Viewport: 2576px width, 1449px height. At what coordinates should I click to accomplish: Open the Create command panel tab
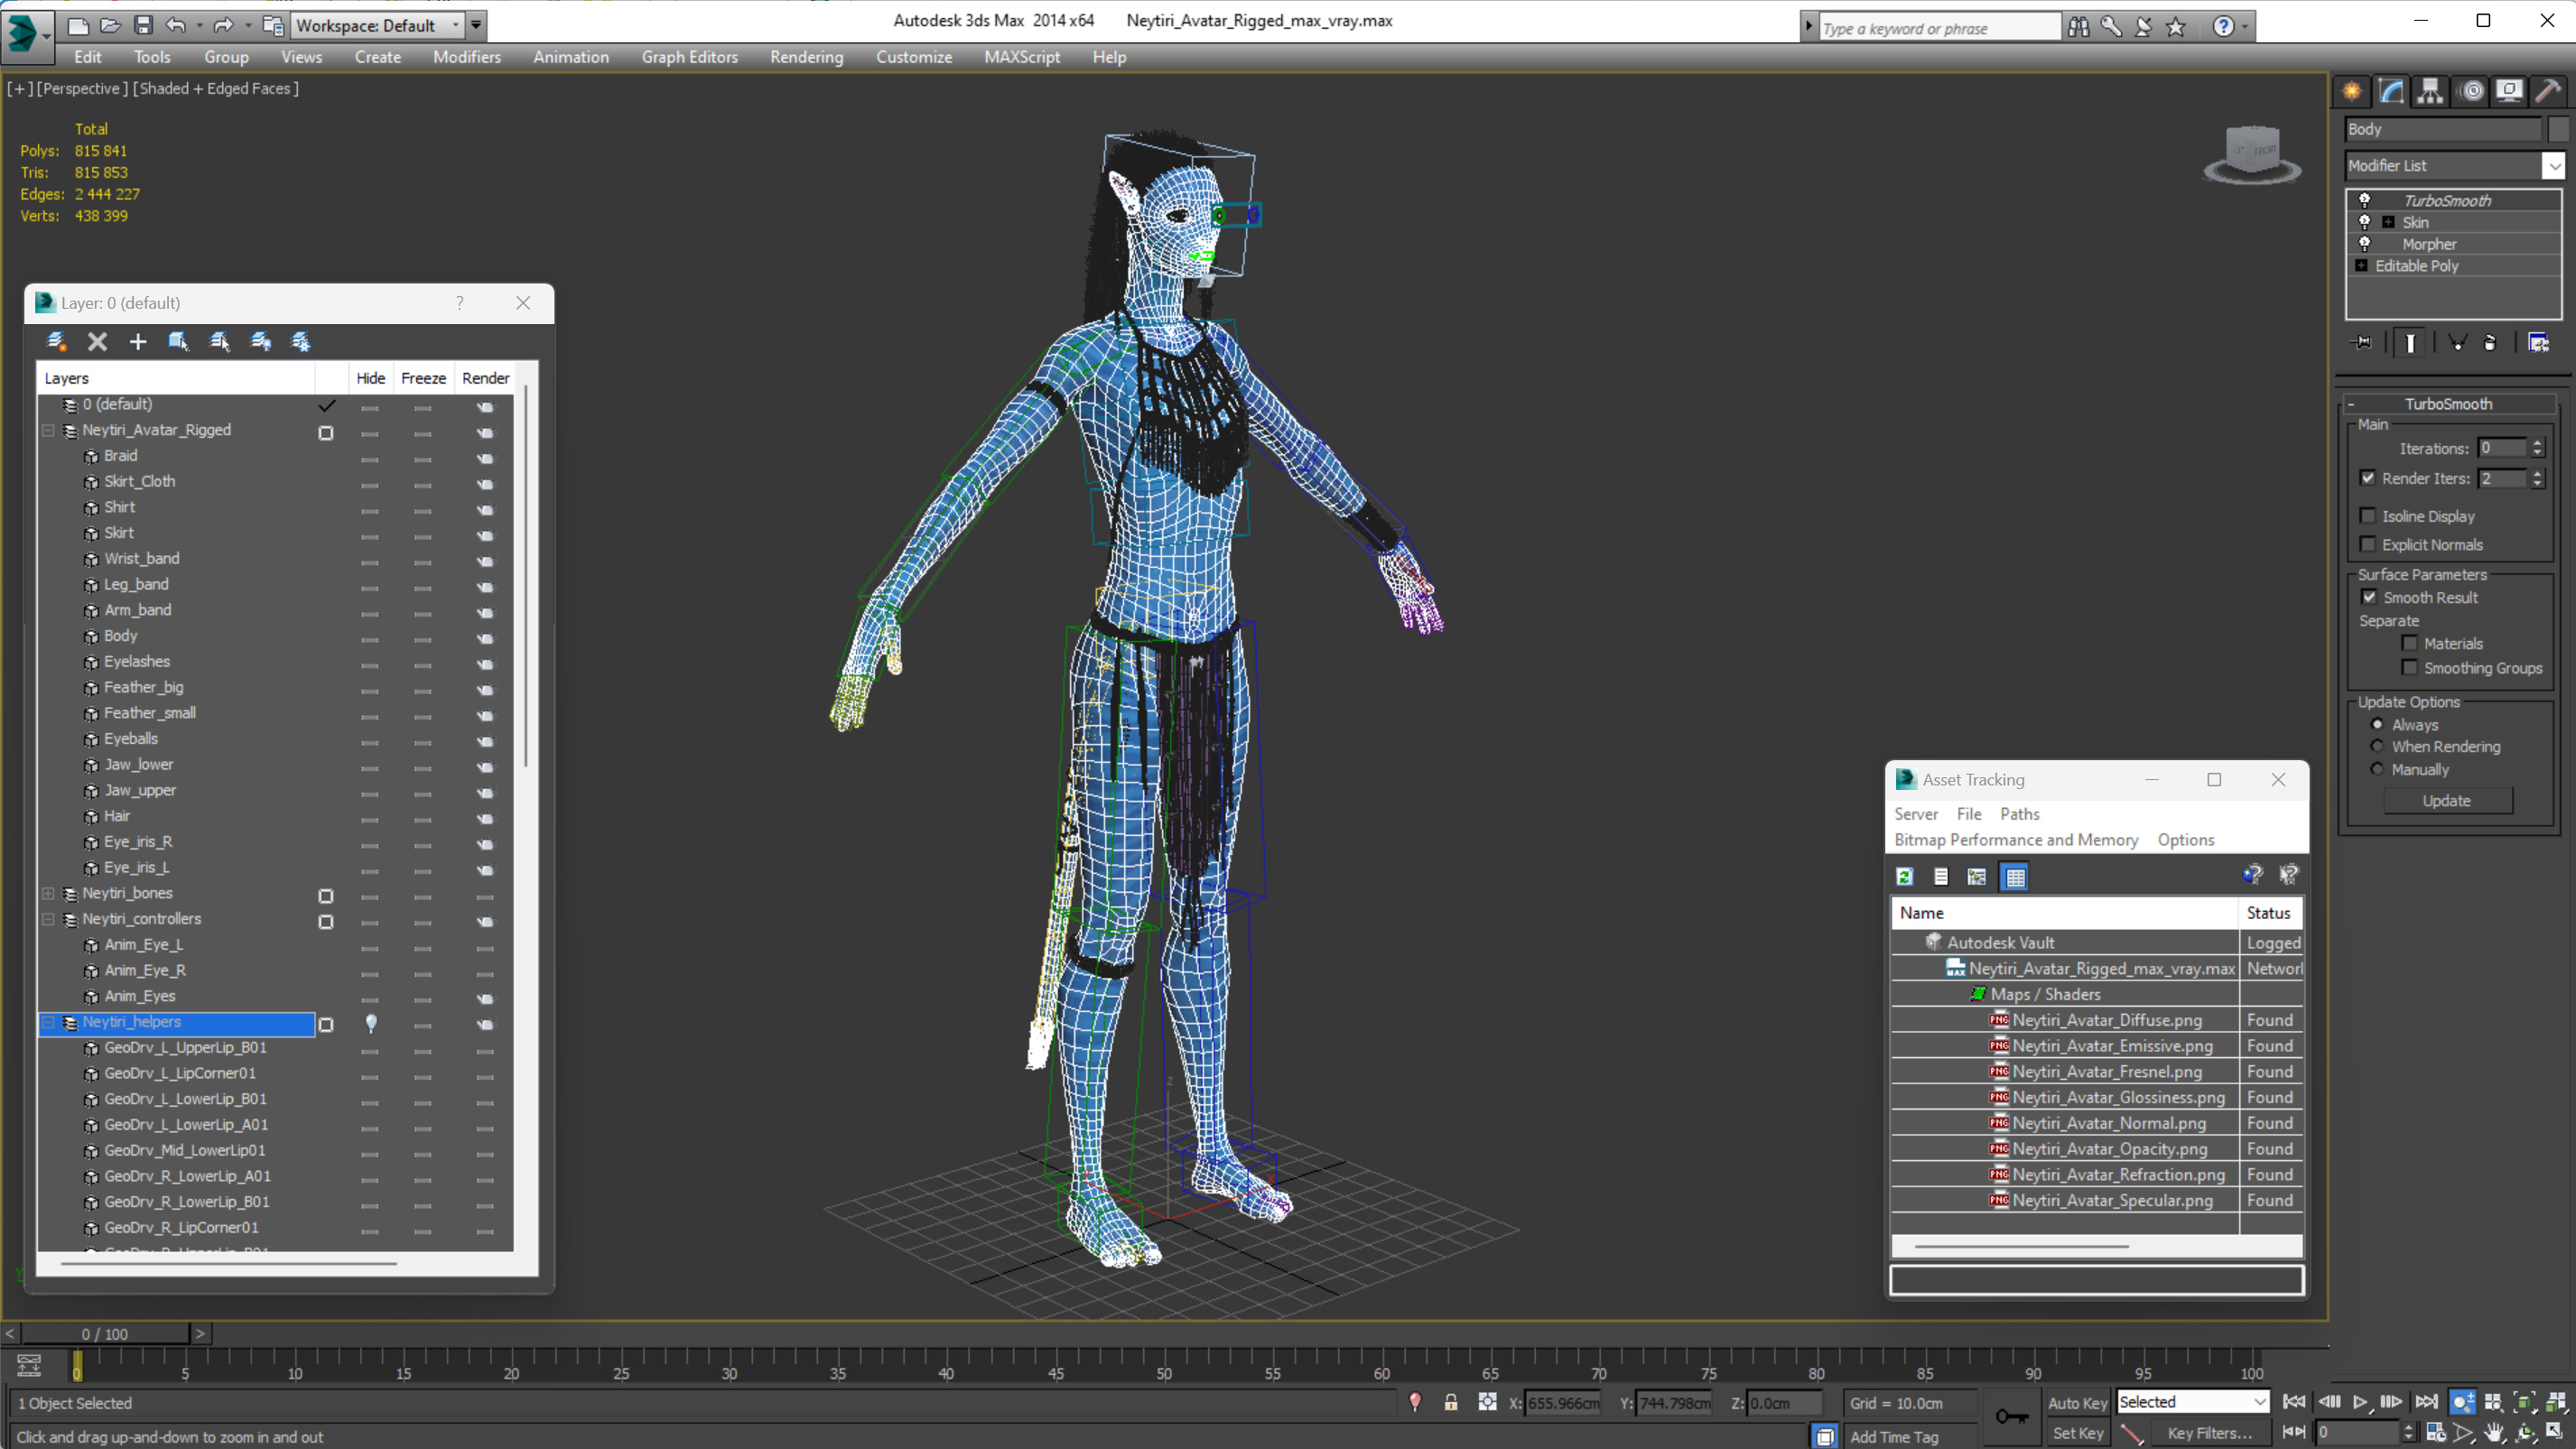pos(2352,91)
